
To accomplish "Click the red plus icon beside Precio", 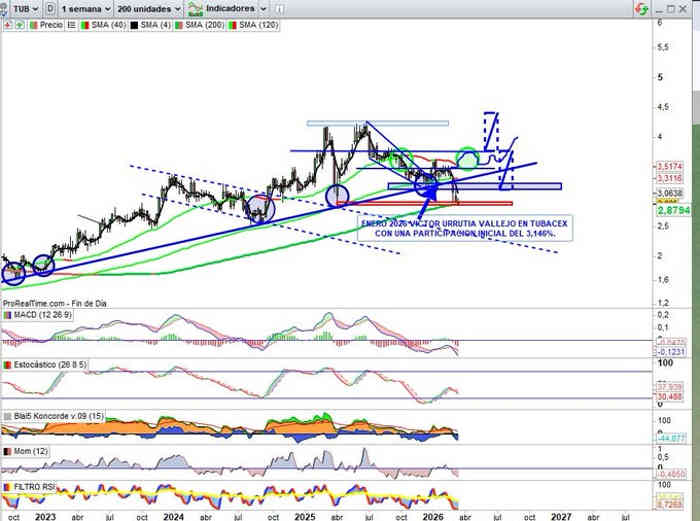I will [x=7, y=22].
